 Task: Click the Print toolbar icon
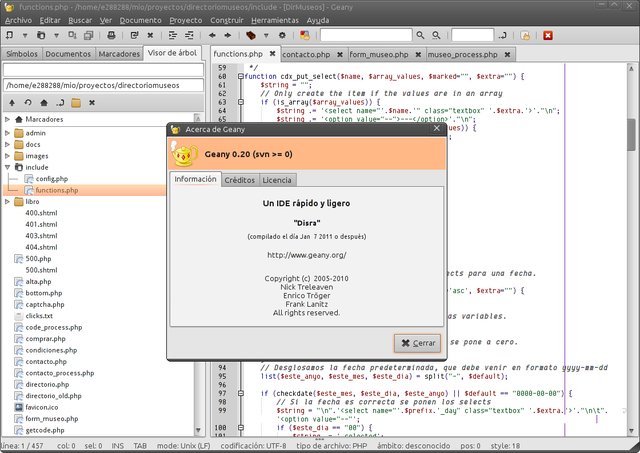(111, 36)
